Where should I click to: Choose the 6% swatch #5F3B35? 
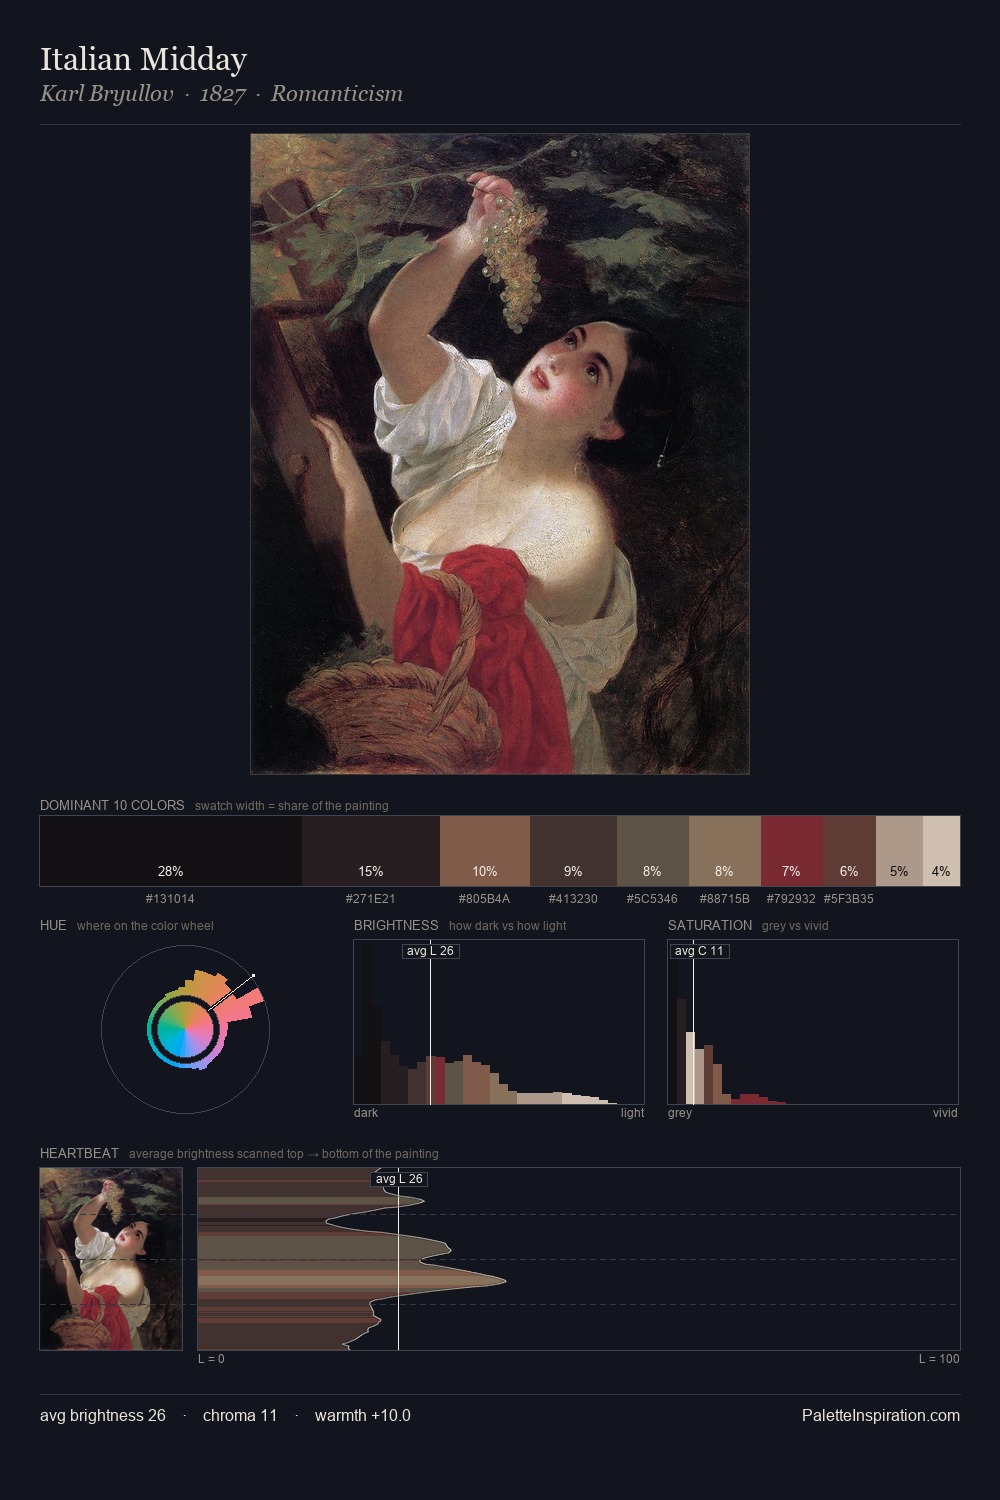pos(849,851)
